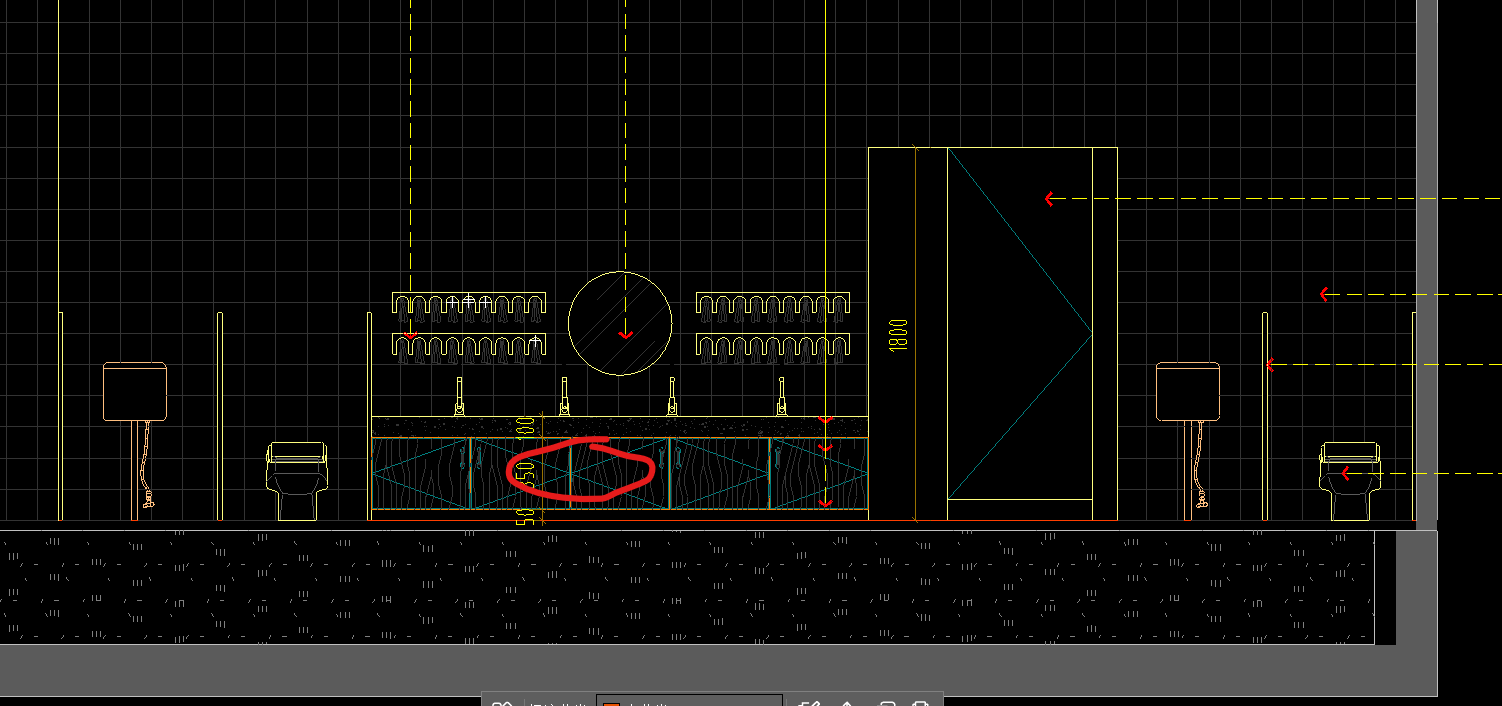Select the leftmost vanity cabinet door
The image size is (1502, 706).
[x=421, y=473]
